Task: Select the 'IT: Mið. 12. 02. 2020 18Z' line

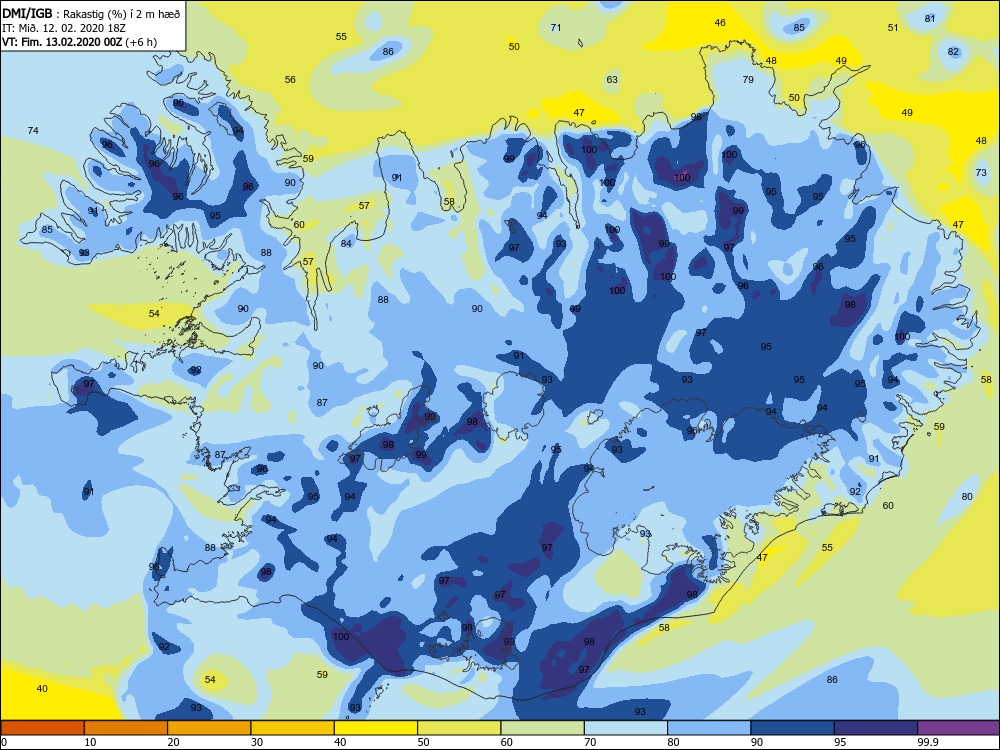Action: [64, 28]
